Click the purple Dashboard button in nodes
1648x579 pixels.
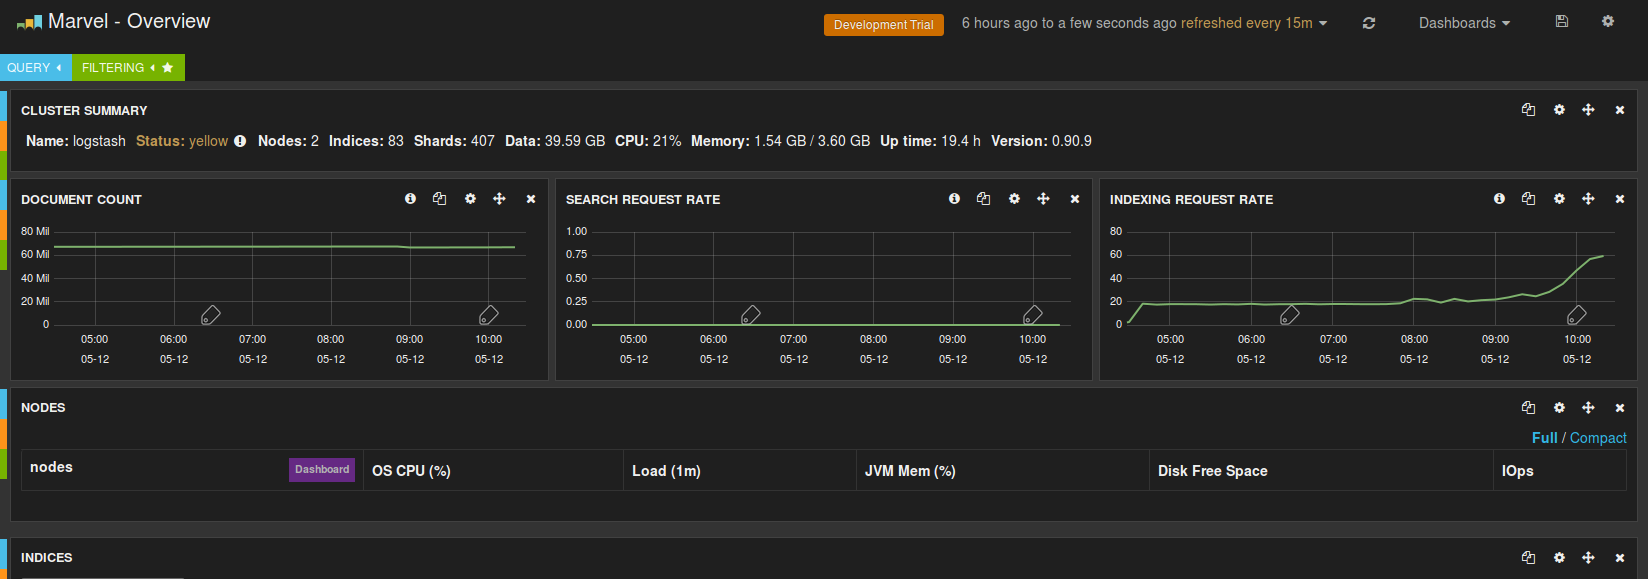pos(322,470)
